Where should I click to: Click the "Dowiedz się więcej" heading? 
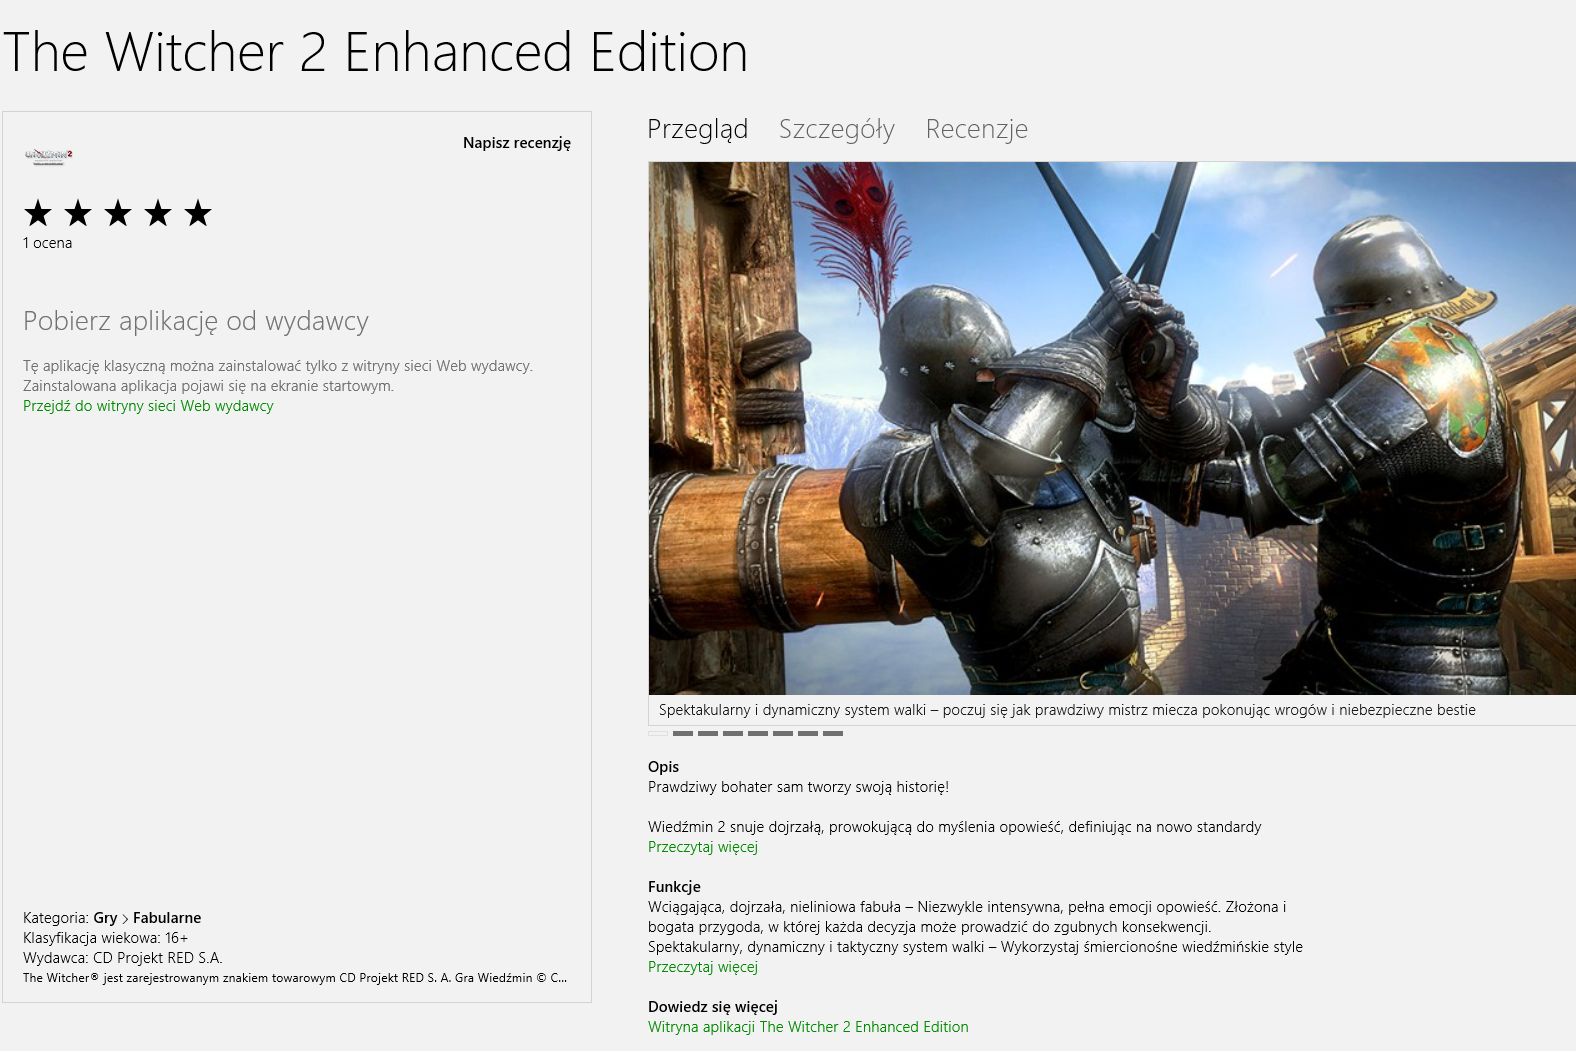click(713, 1007)
